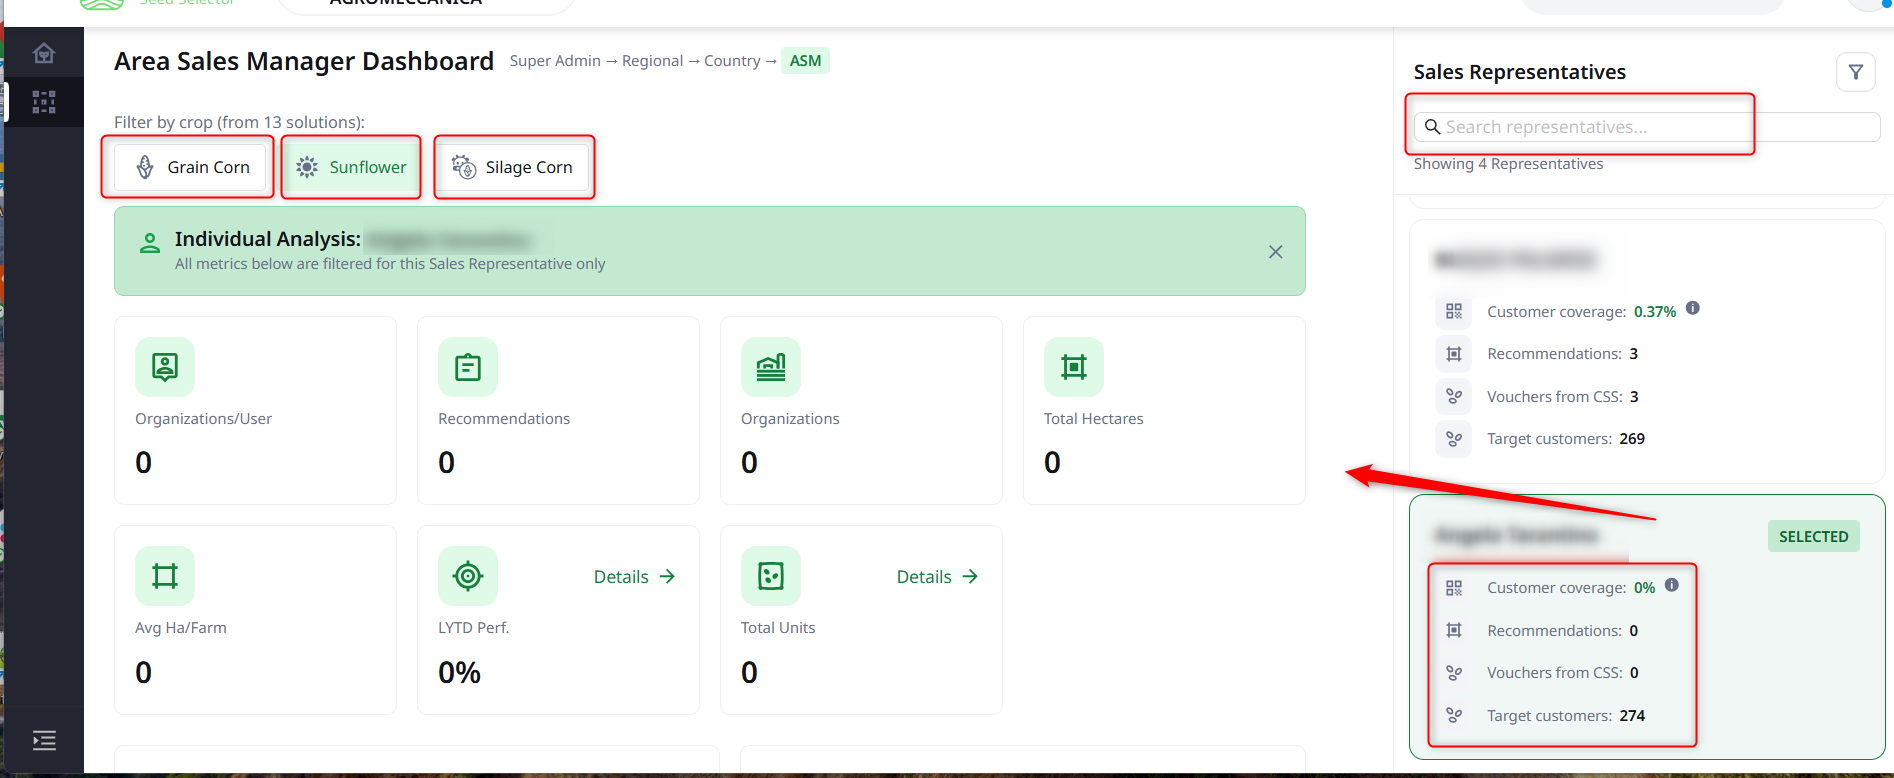
Task: Open Details for LYTD Perf.
Action: [x=634, y=577]
